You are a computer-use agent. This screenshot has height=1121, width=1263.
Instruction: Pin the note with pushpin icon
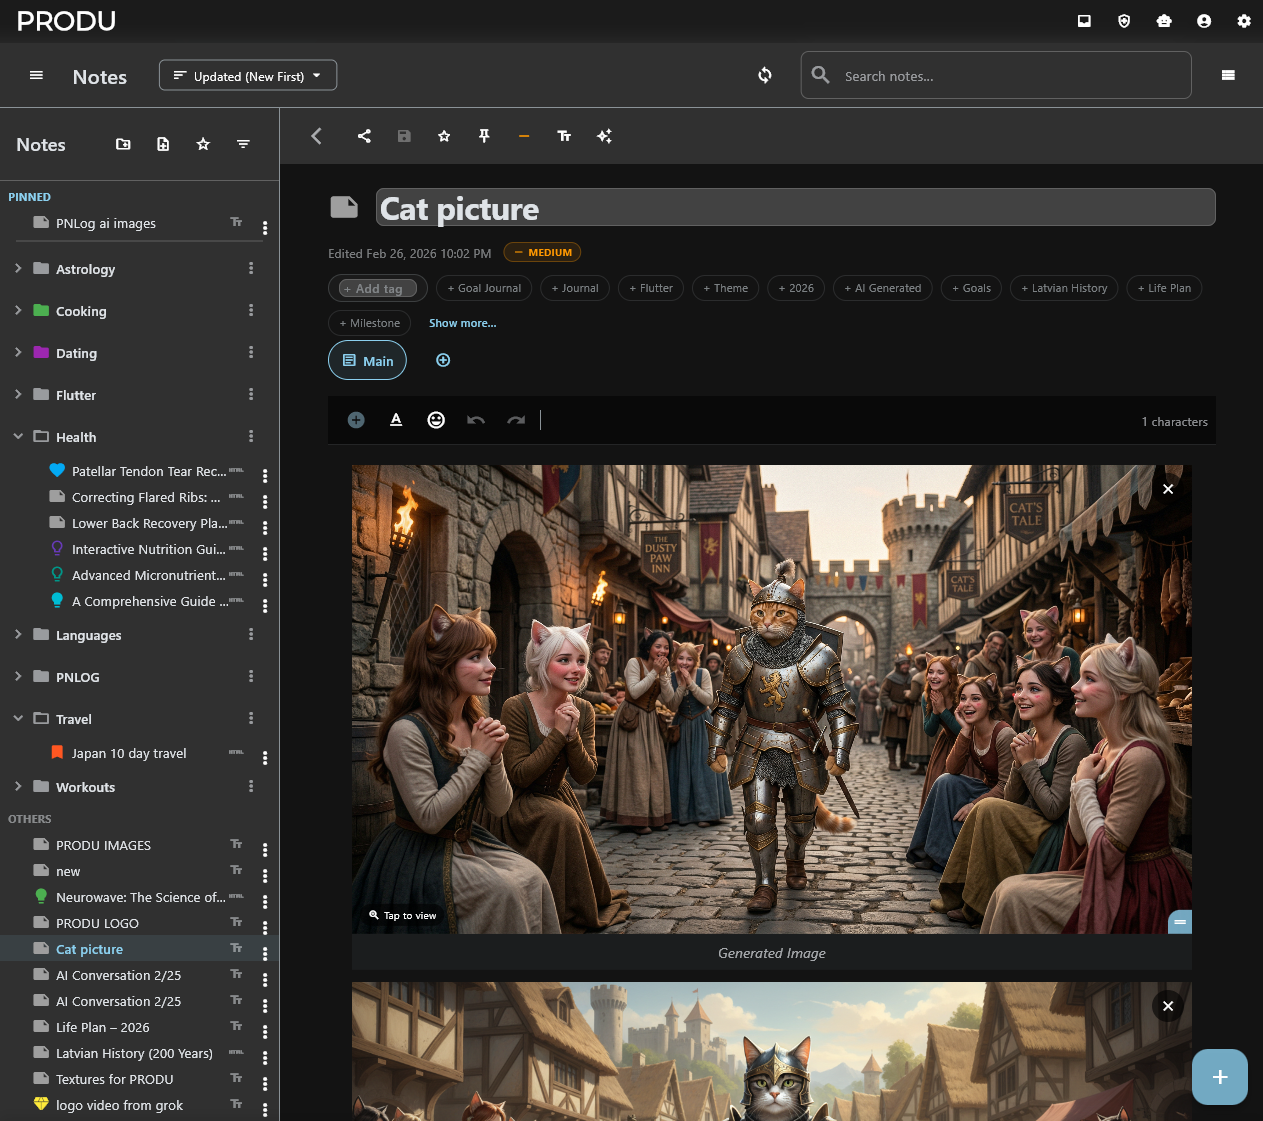[484, 136]
